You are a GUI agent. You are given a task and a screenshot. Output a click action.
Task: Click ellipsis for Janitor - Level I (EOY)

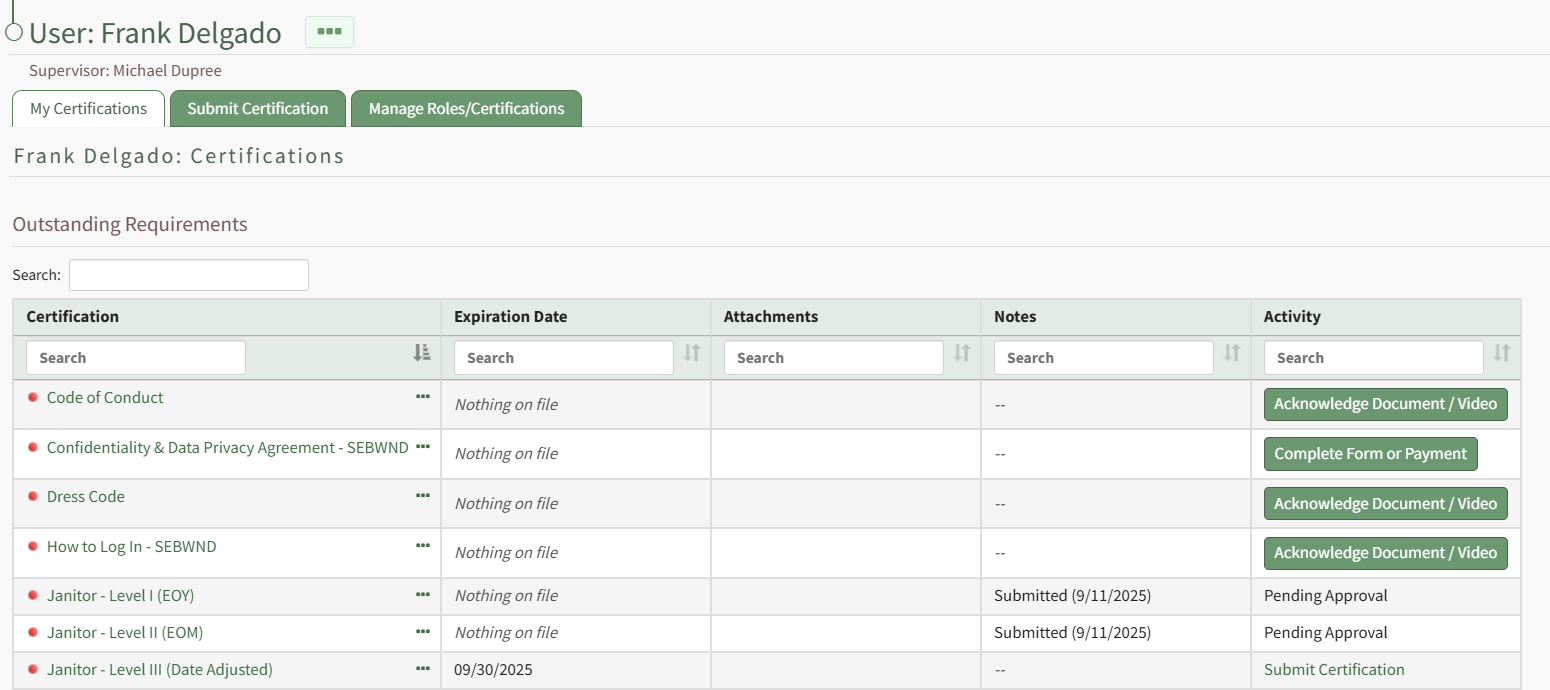pos(423,595)
